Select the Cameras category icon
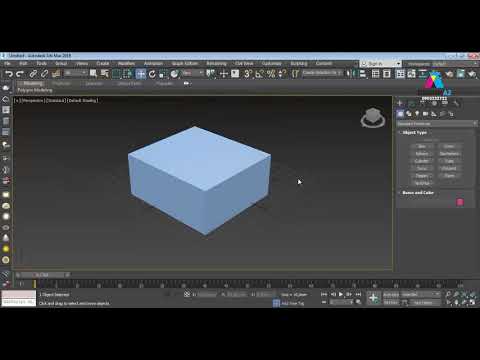 426,114
